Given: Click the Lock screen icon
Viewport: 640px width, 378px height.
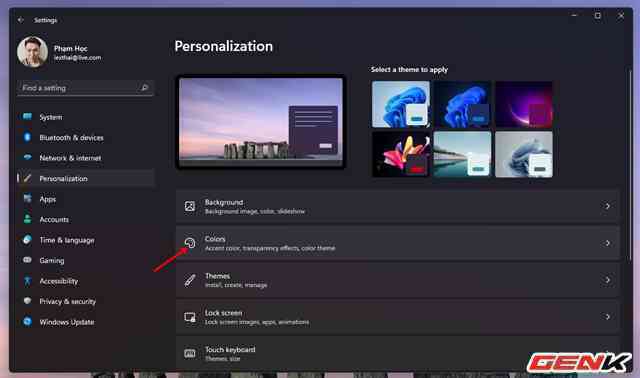Looking at the screenshot, I should point(190,317).
